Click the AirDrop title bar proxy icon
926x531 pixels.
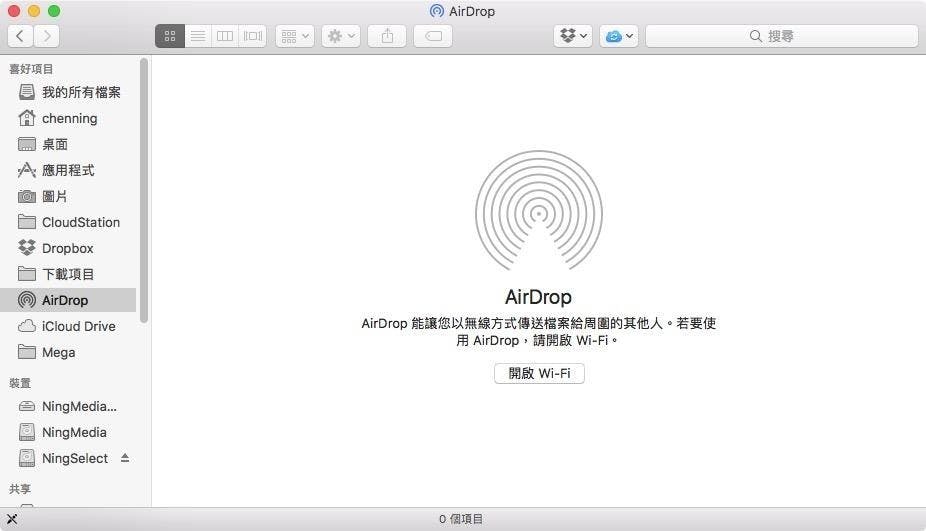pyautogui.click(x=436, y=11)
